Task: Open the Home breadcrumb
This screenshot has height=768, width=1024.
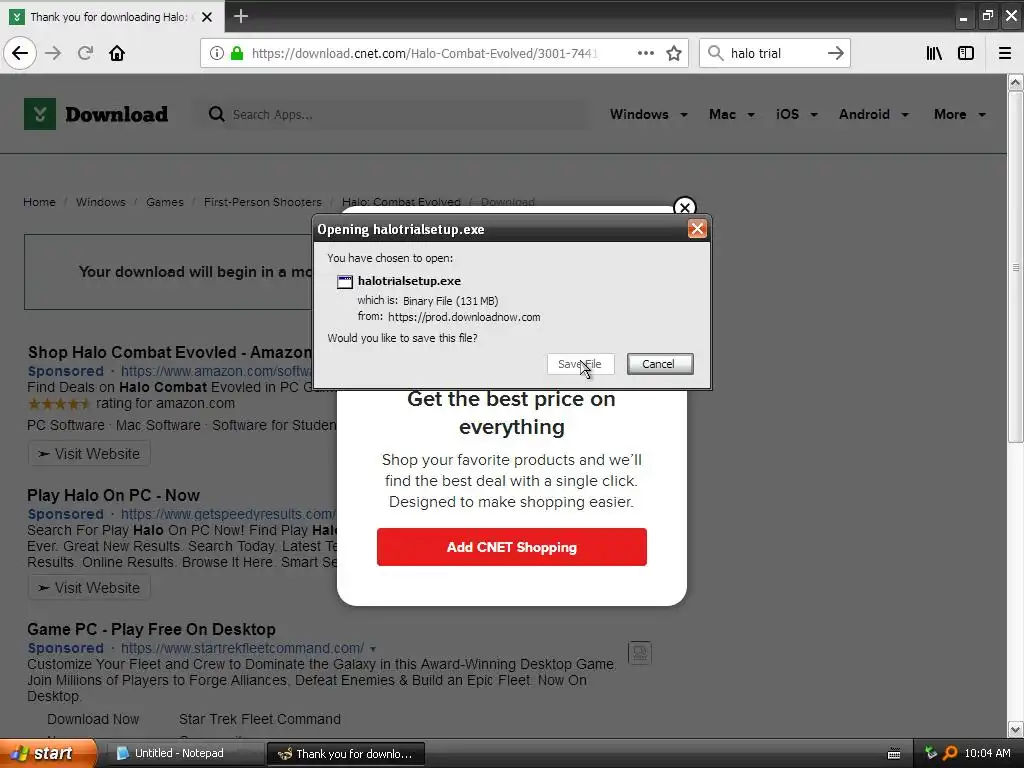Action: (39, 202)
